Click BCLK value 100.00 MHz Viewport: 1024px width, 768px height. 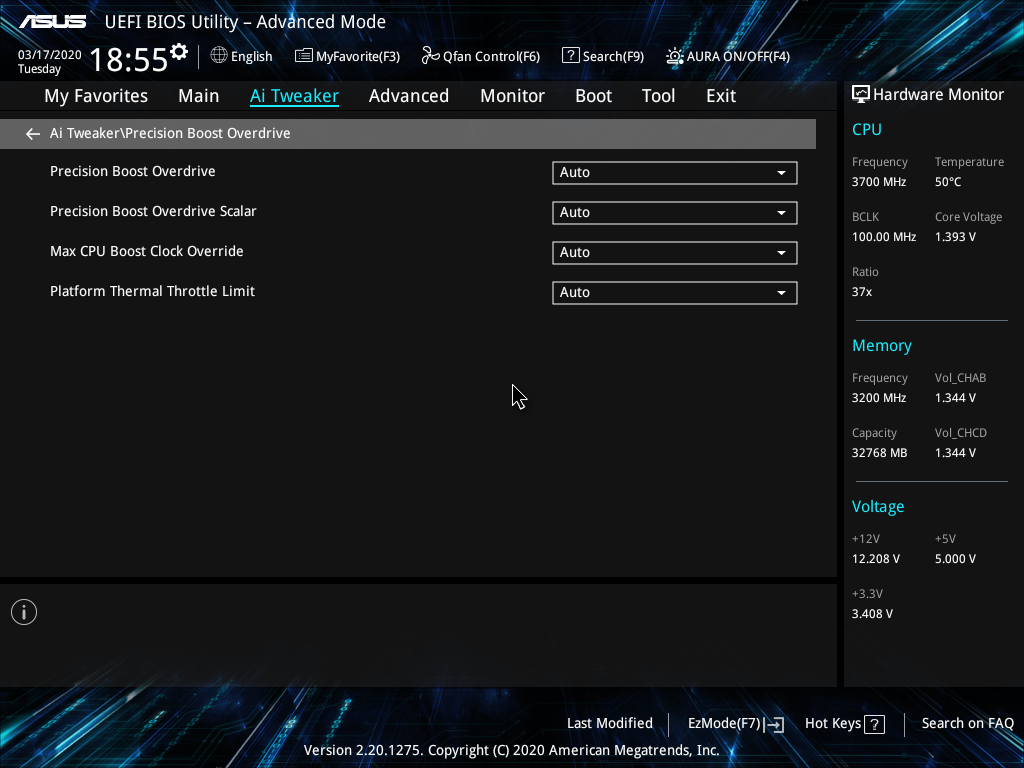pos(884,237)
